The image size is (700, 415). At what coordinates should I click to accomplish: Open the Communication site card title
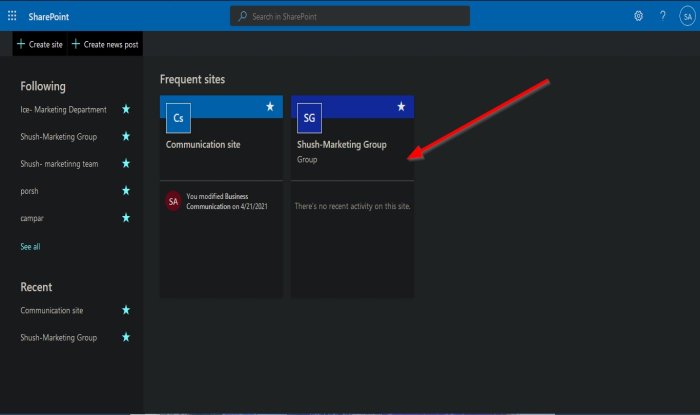(203, 144)
